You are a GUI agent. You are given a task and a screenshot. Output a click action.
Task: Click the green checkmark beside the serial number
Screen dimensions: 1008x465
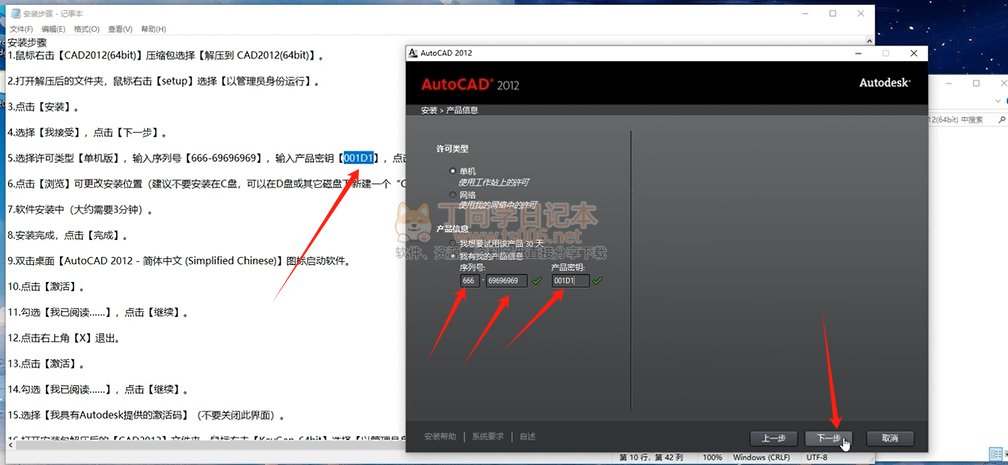pyautogui.click(x=537, y=280)
